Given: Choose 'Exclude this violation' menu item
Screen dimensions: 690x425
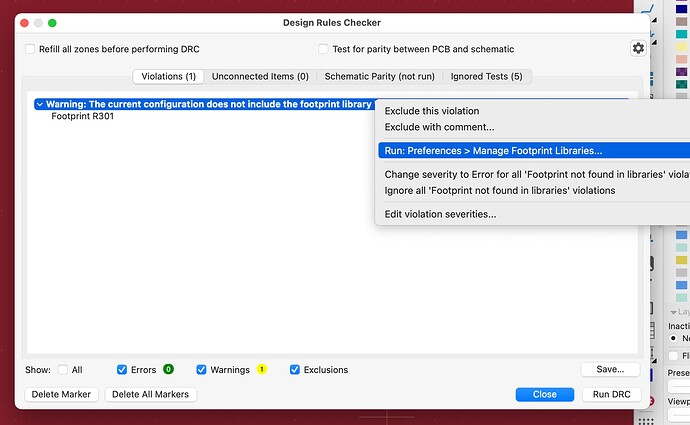Looking at the screenshot, I should pyautogui.click(x=432, y=111).
